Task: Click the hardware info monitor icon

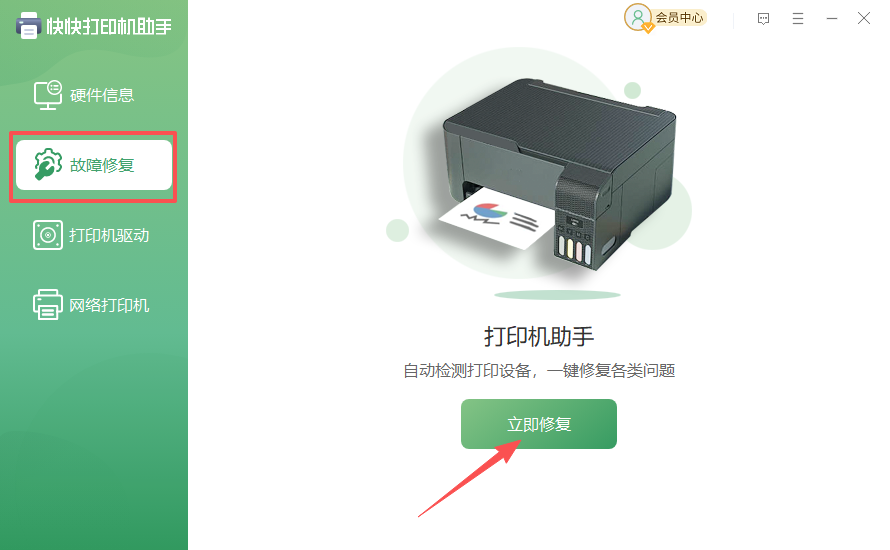Action: pos(48,95)
